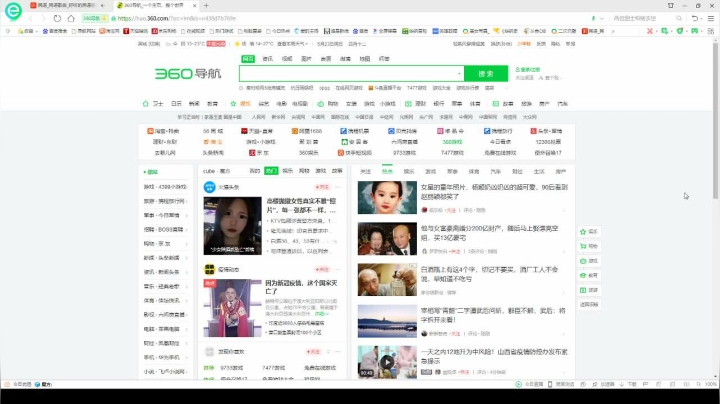Screen dimensions: 720x404
Task: Click the lightning icon in address bar
Action: [593, 18]
